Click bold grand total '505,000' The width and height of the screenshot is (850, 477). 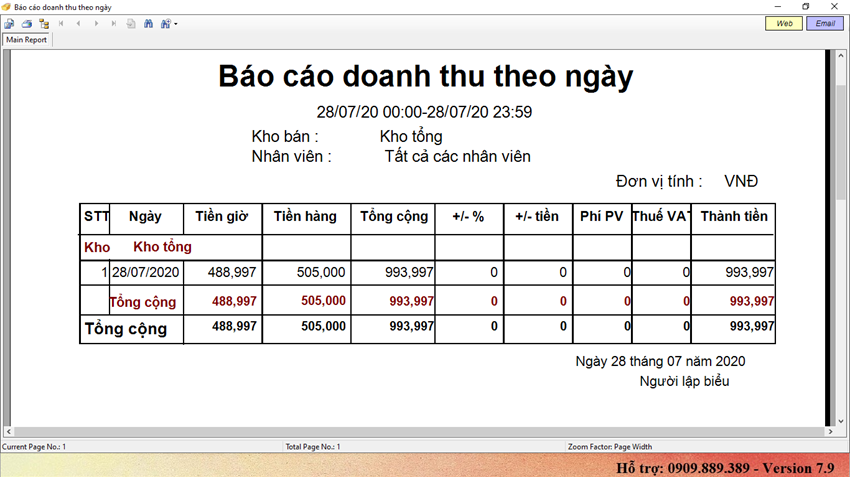click(x=324, y=326)
